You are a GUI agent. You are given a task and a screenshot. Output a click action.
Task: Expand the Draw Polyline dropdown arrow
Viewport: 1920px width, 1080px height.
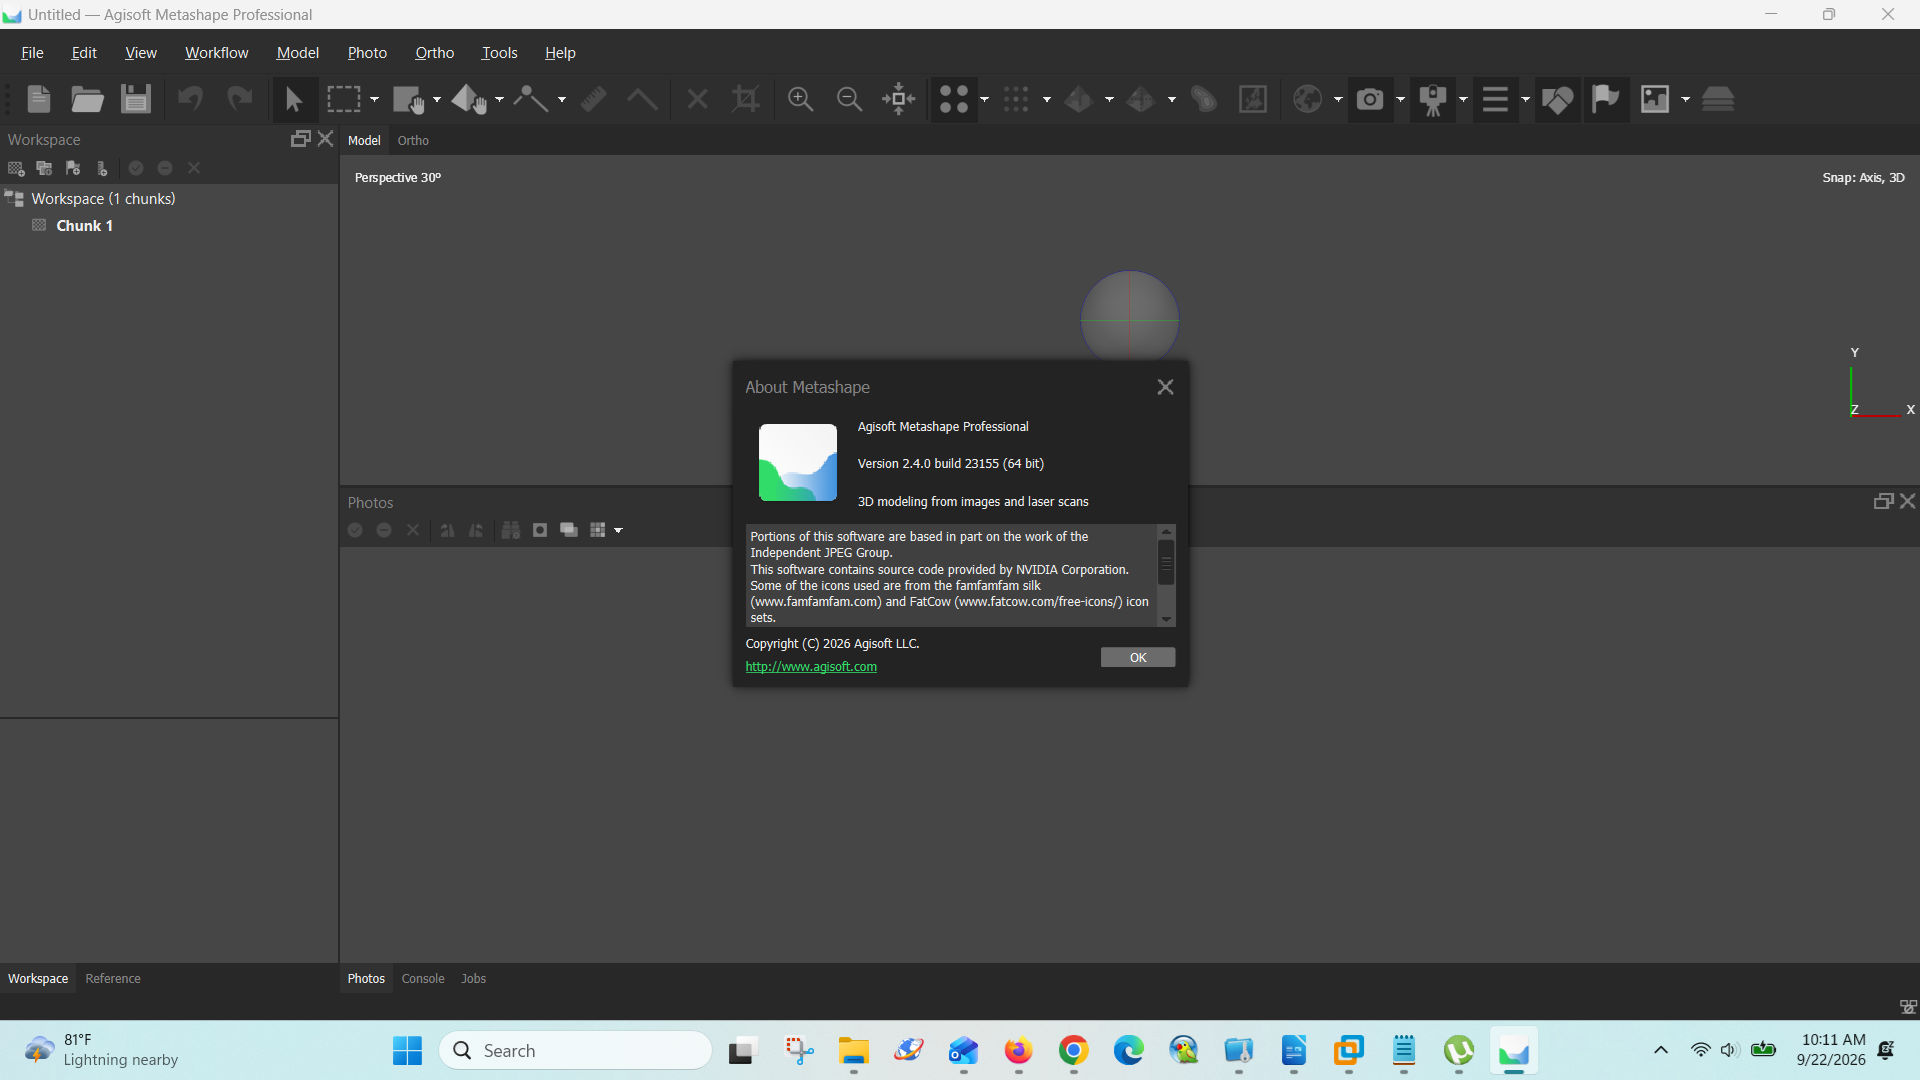click(562, 100)
